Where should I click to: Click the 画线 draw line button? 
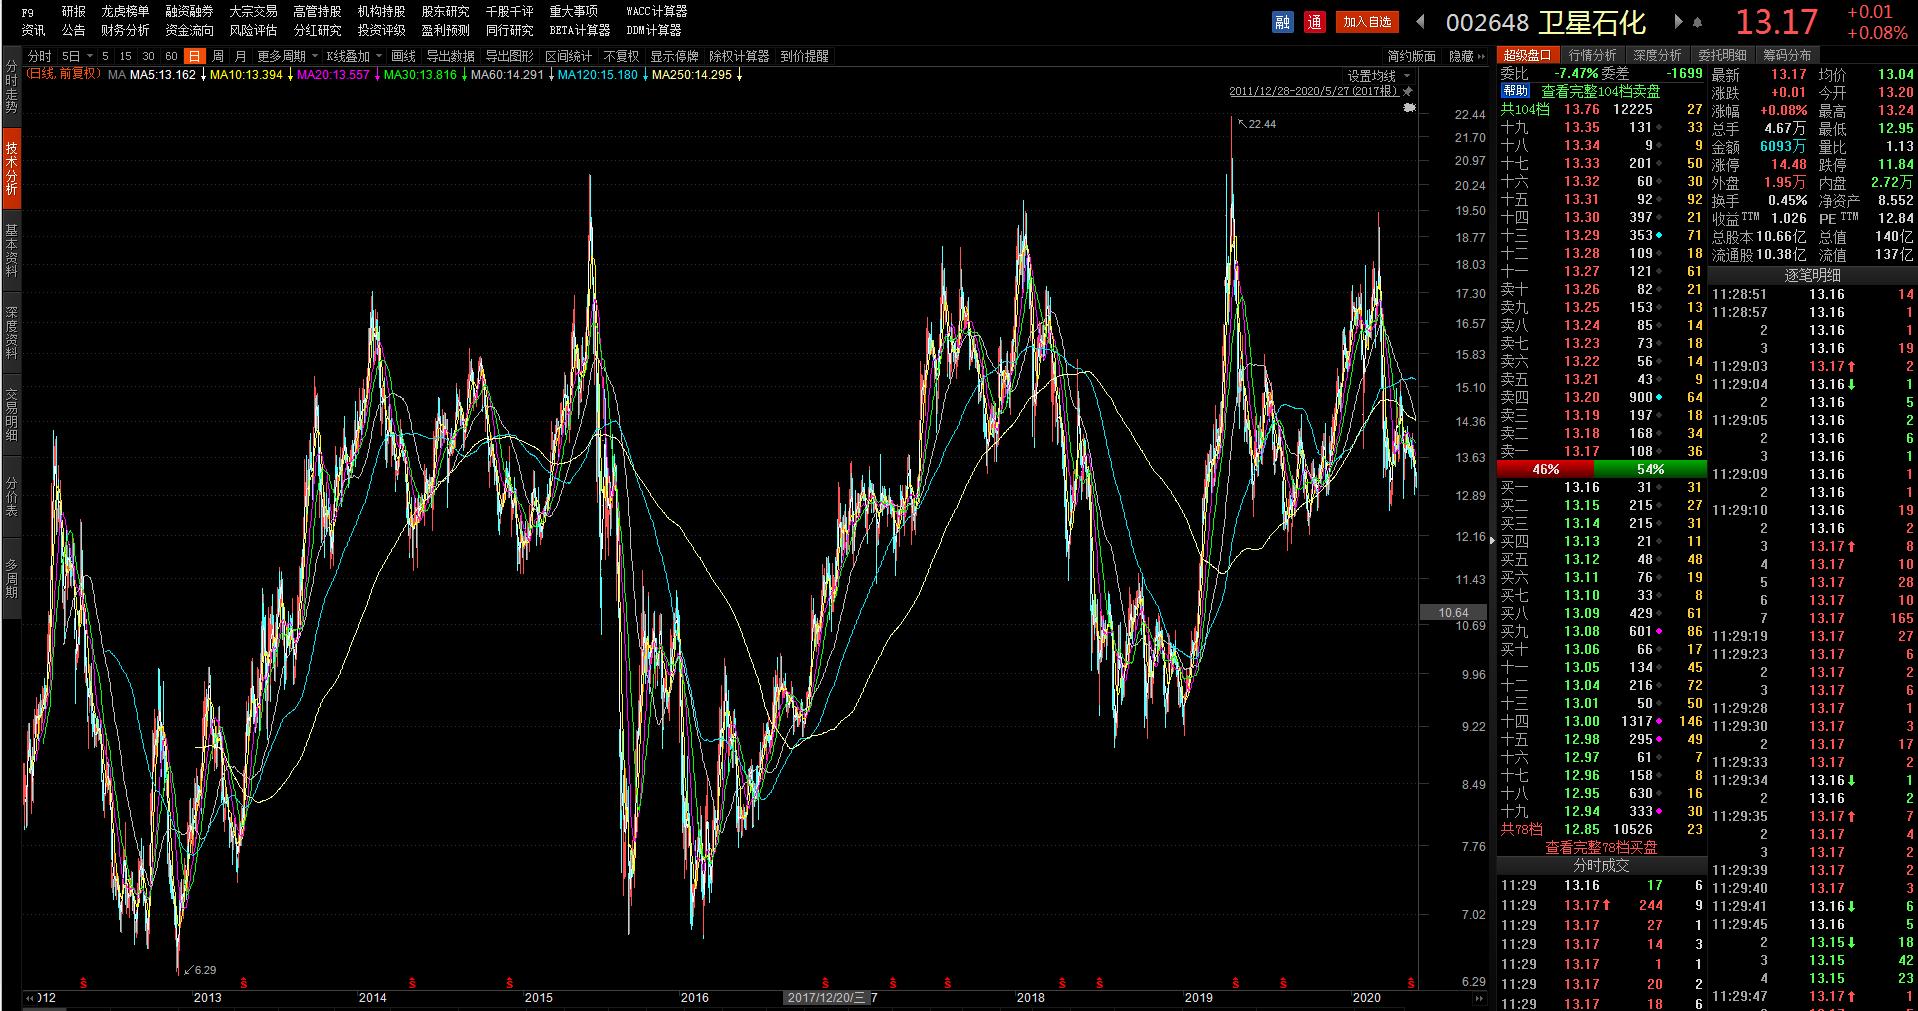click(x=403, y=56)
